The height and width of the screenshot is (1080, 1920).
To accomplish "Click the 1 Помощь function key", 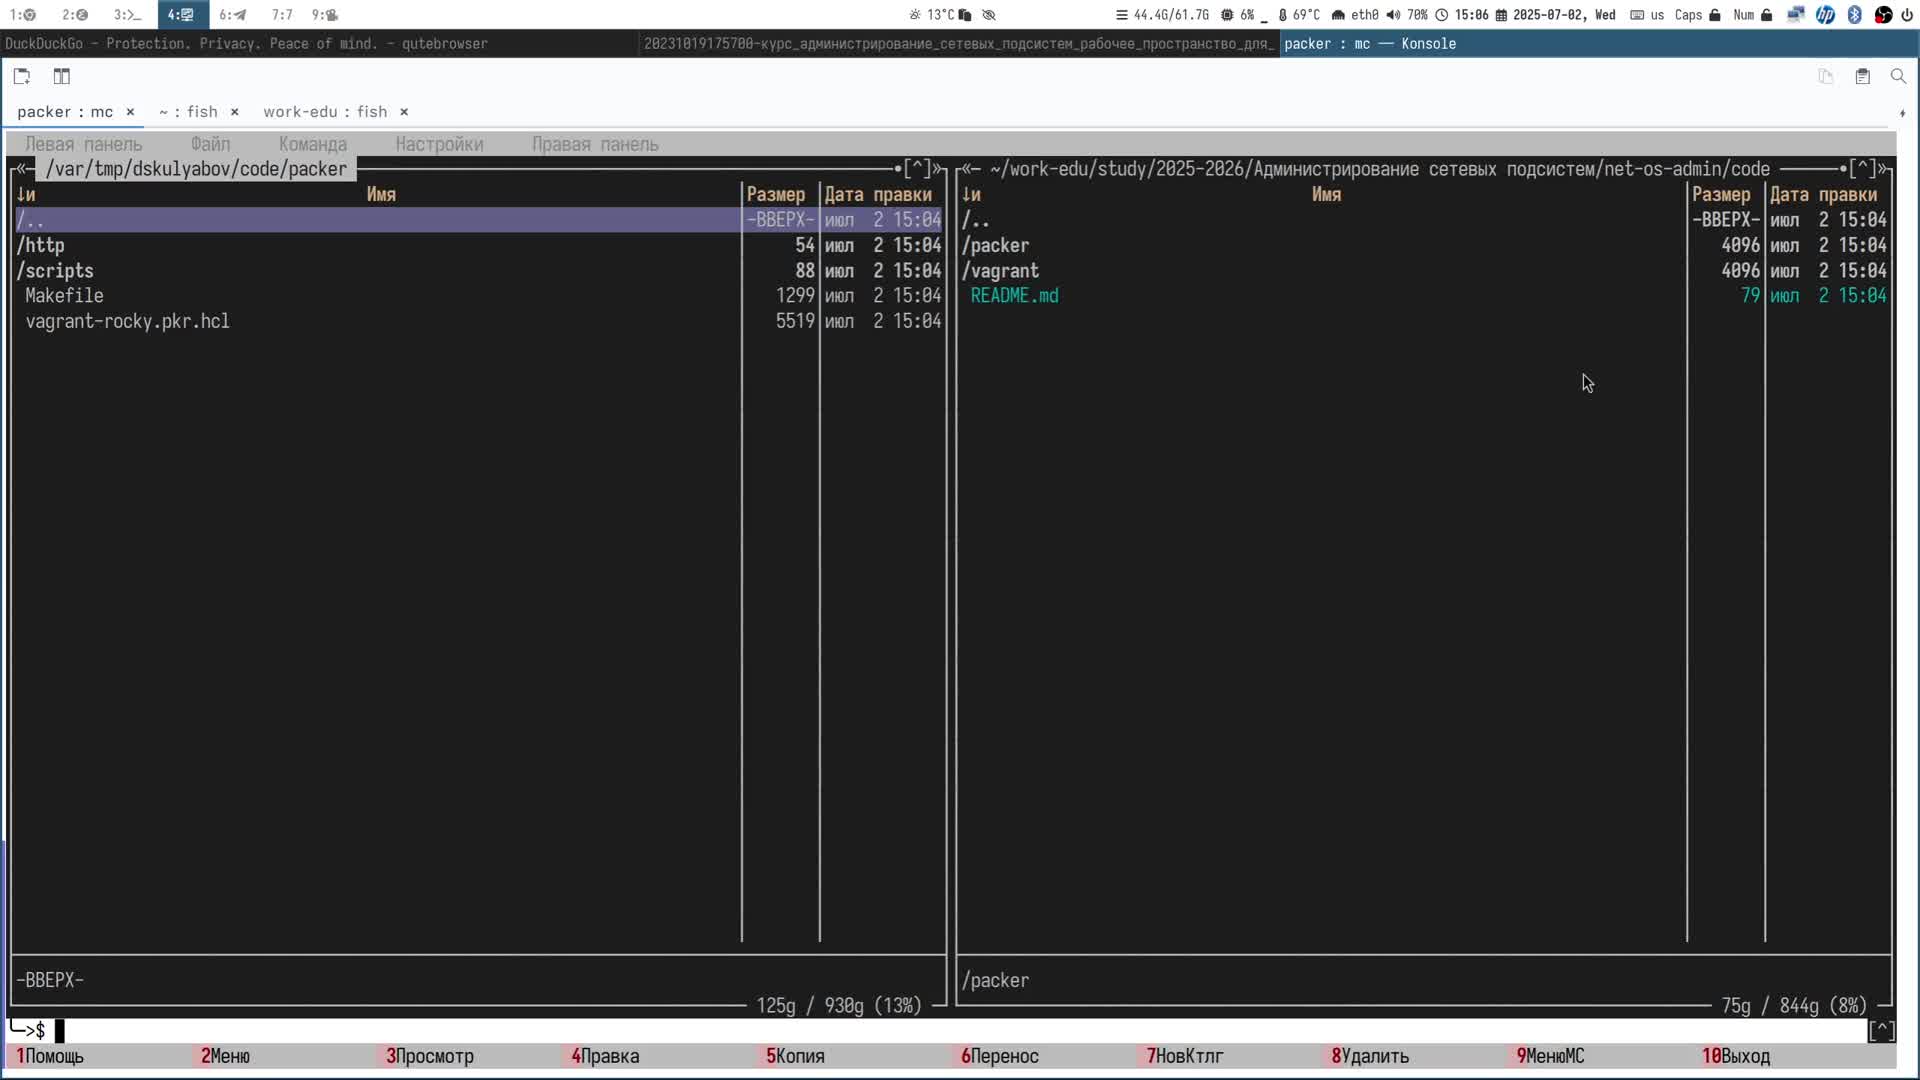I will click(50, 1056).
